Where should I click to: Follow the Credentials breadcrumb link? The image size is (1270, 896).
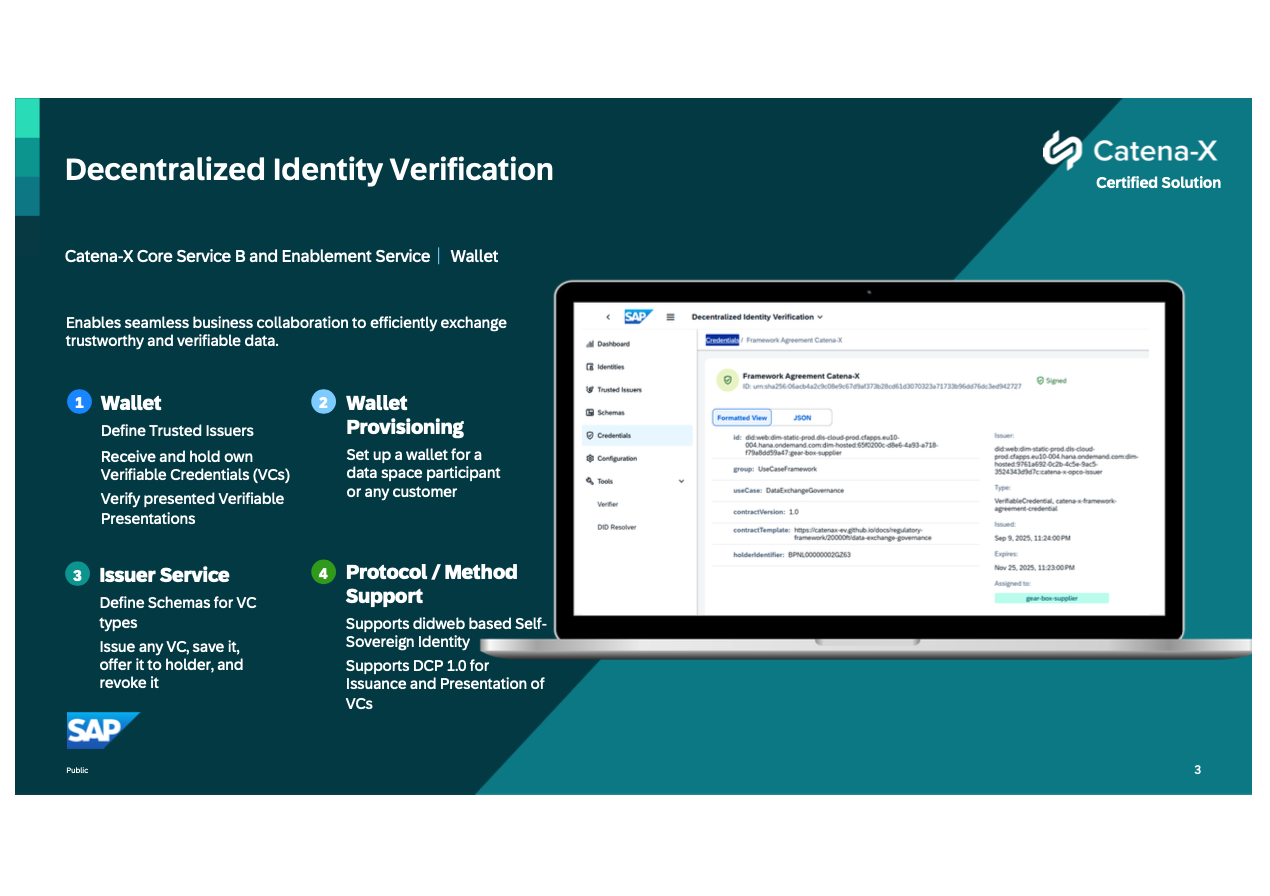[x=722, y=340]
